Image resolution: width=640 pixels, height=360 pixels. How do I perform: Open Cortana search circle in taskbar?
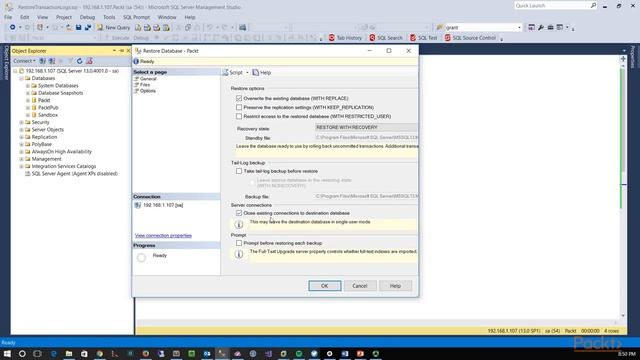22,353
